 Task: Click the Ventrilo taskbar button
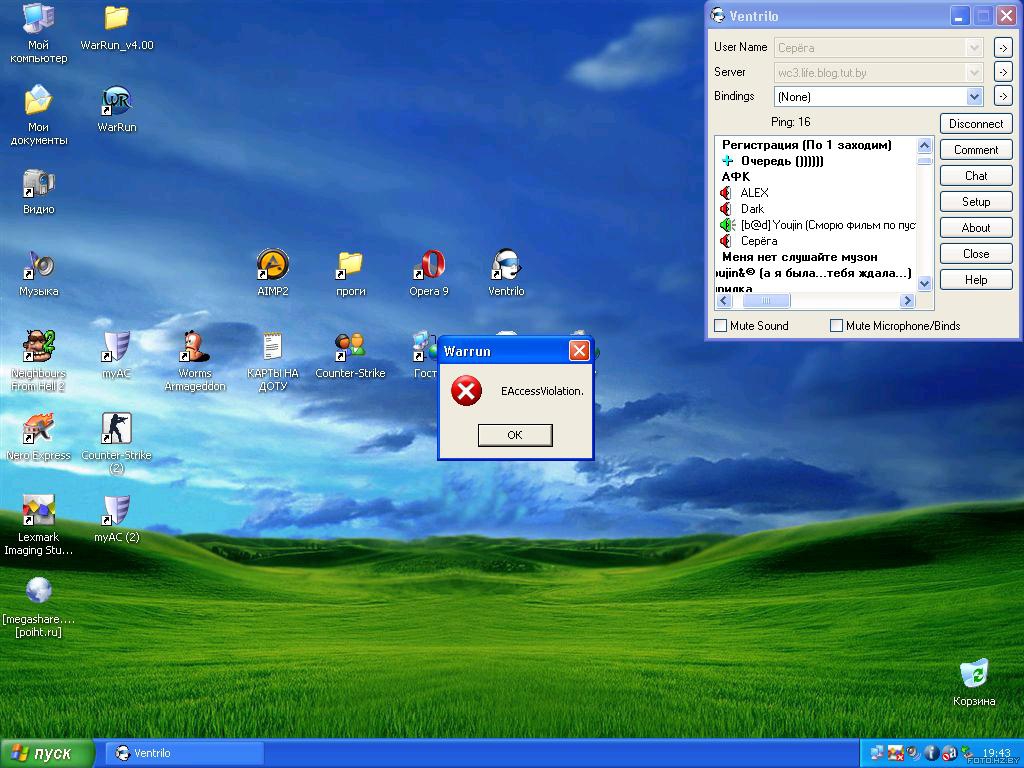(x=185, y=754)
